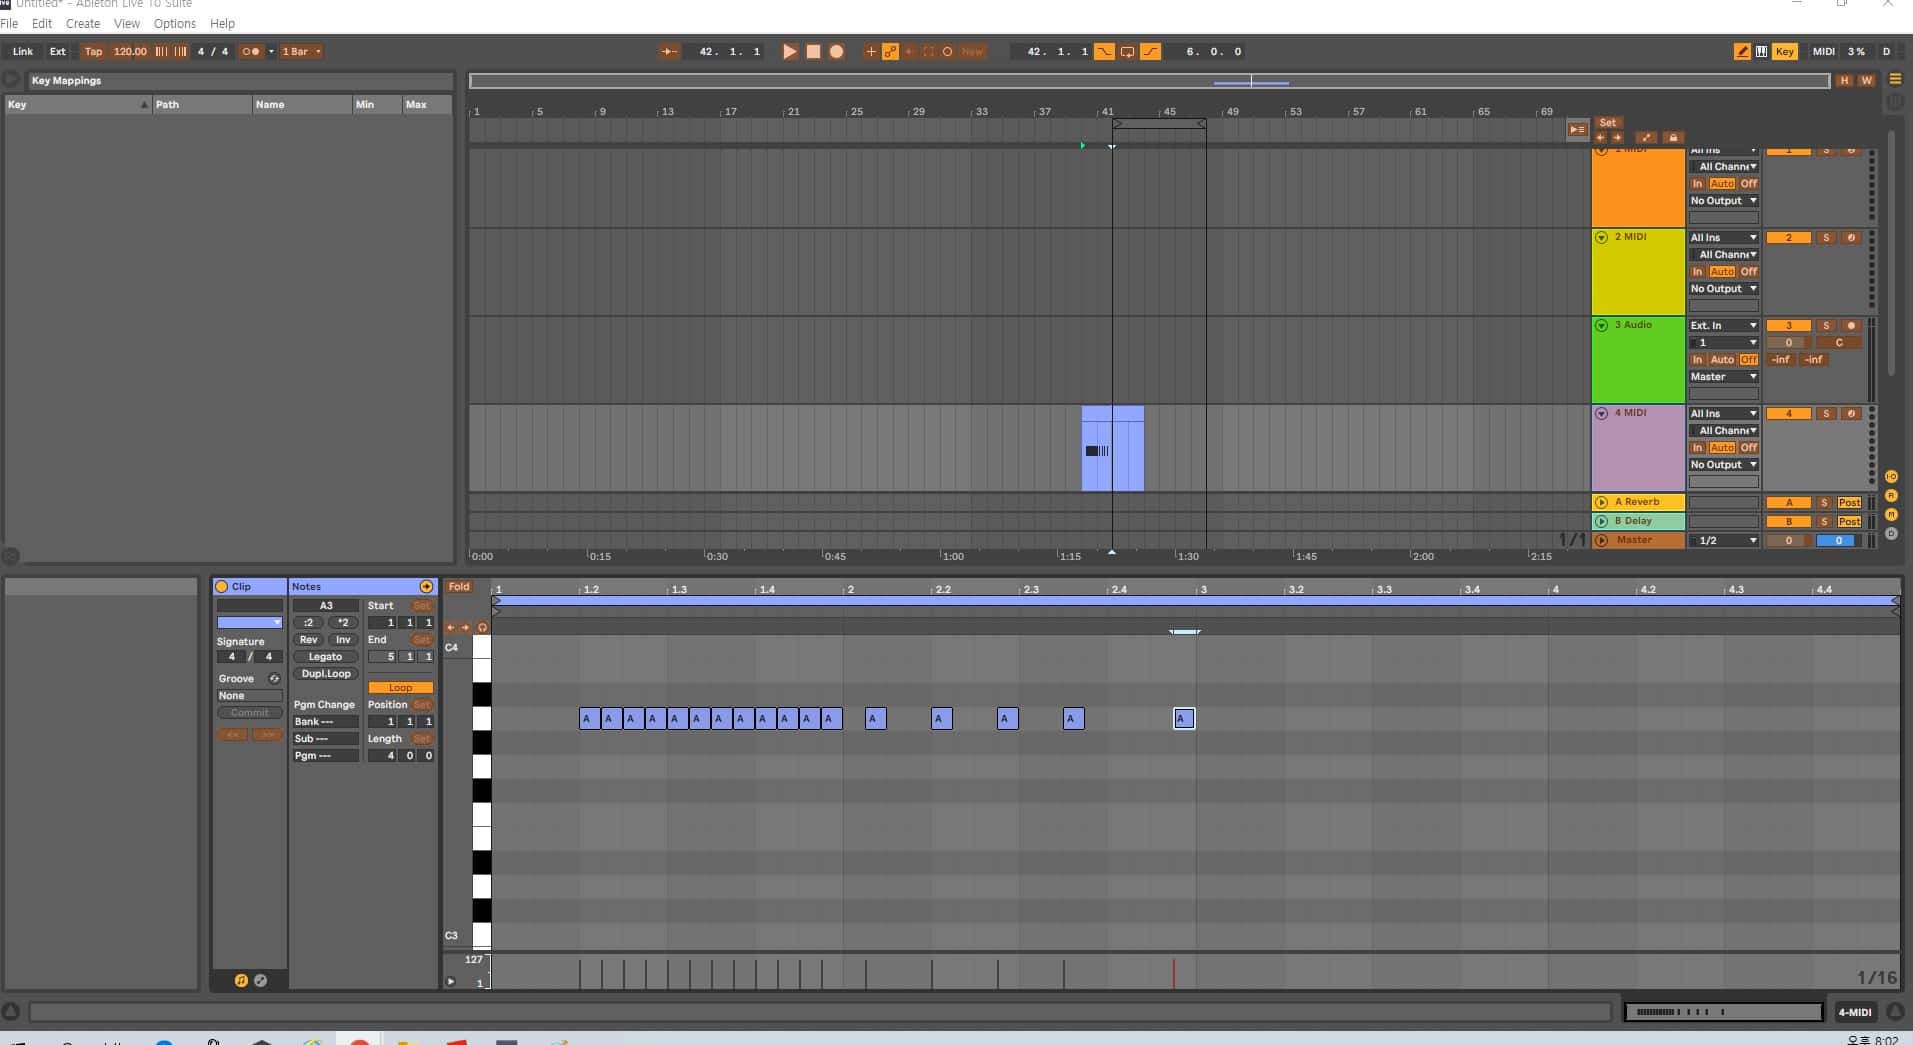The width and height of the screenshot is (1913, 1045).
Task: Toggle the Notes box show/hide icon
Action: [x=426, y=586]
